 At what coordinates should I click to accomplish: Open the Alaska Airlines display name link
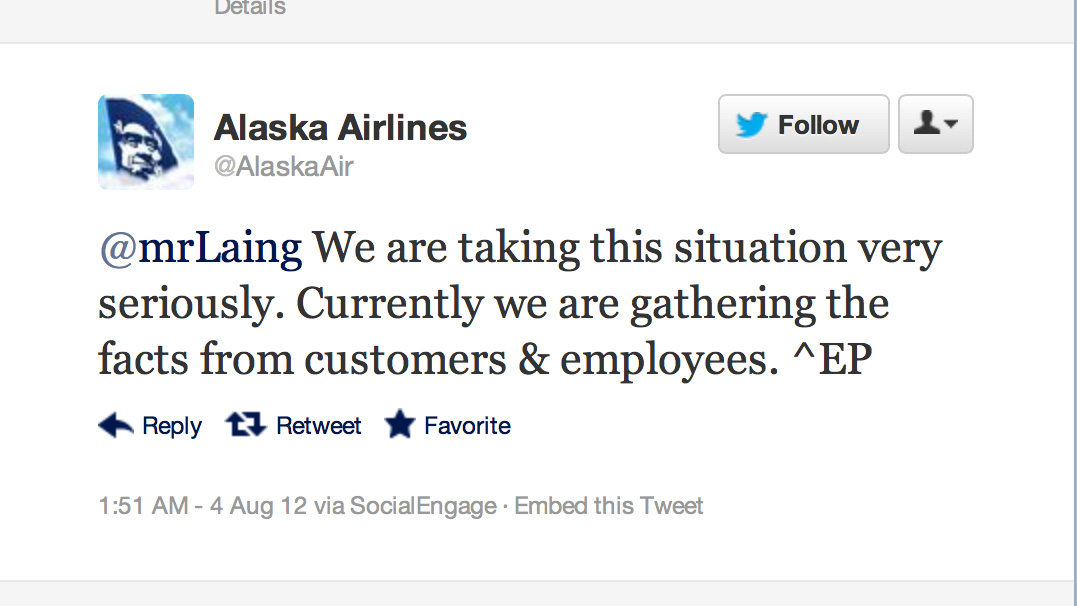pyautogui.click(x=340, y=127)
